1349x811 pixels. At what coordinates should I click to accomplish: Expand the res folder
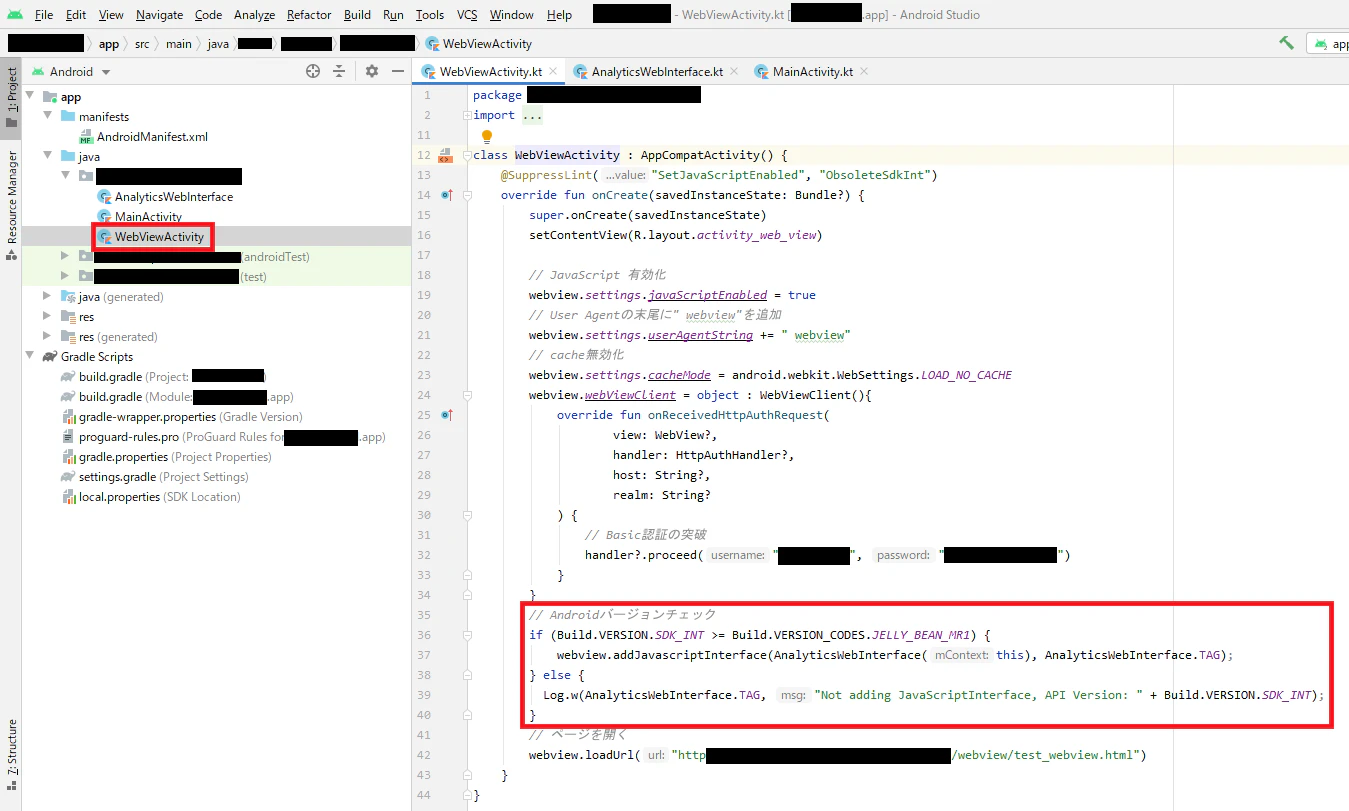[47, 316]
